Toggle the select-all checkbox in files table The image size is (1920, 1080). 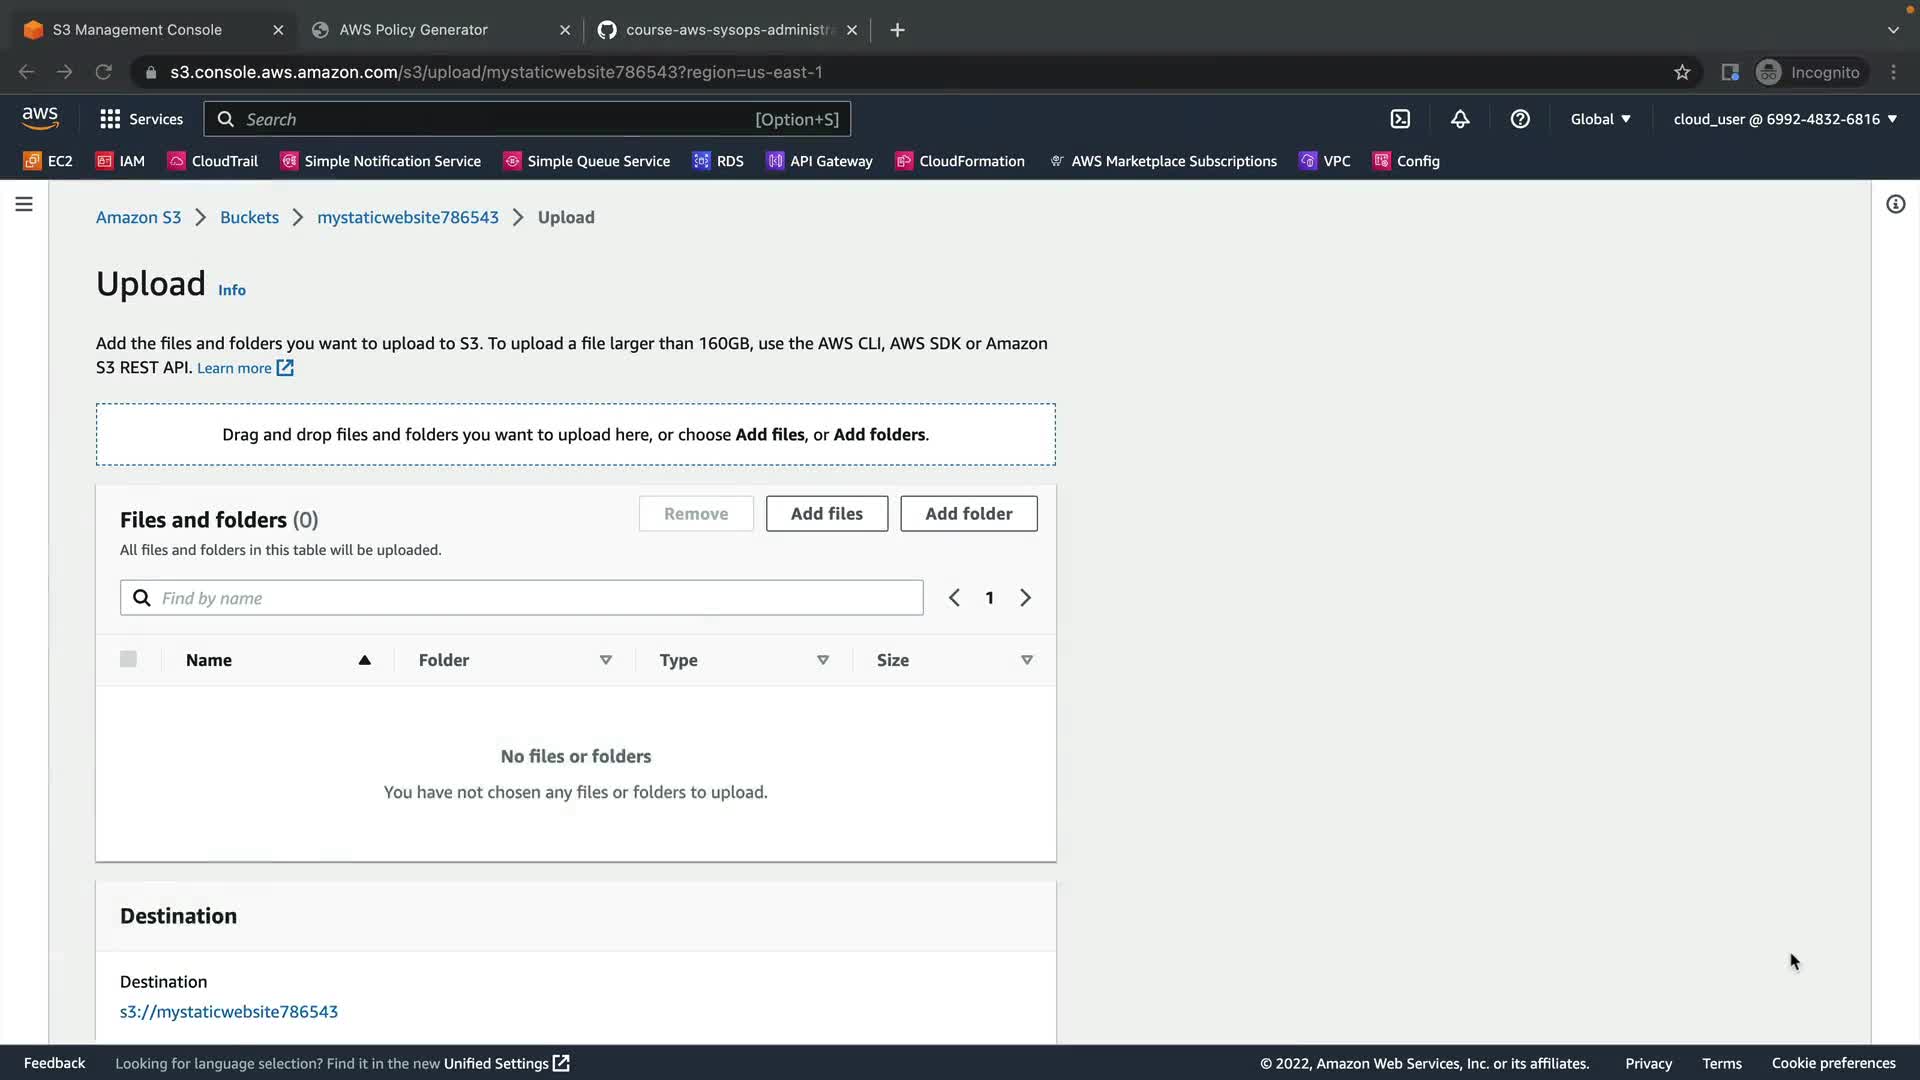(128, 659)
